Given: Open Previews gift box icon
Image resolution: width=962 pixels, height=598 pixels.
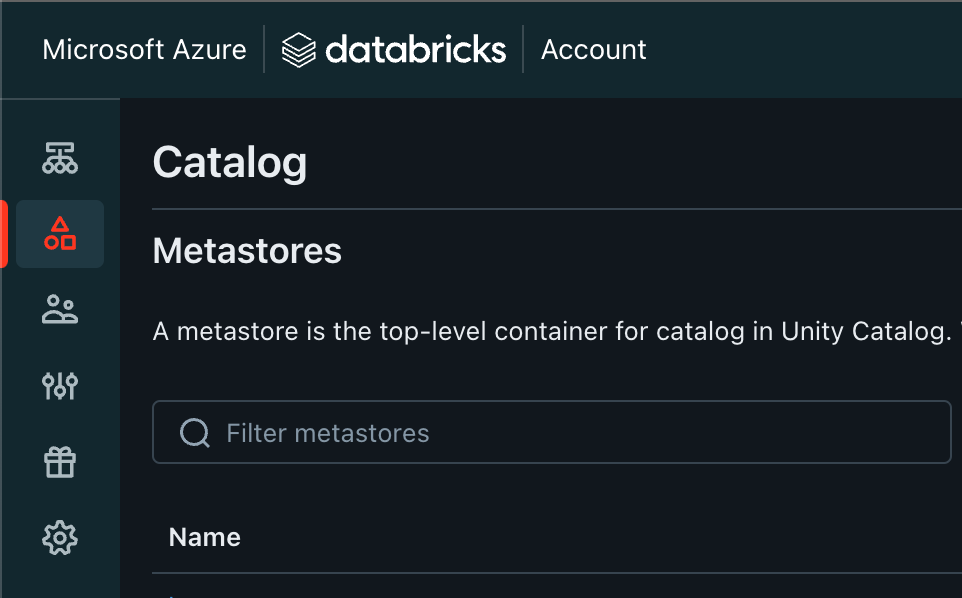Looking at the screenshot, I should tap(60, 462).
